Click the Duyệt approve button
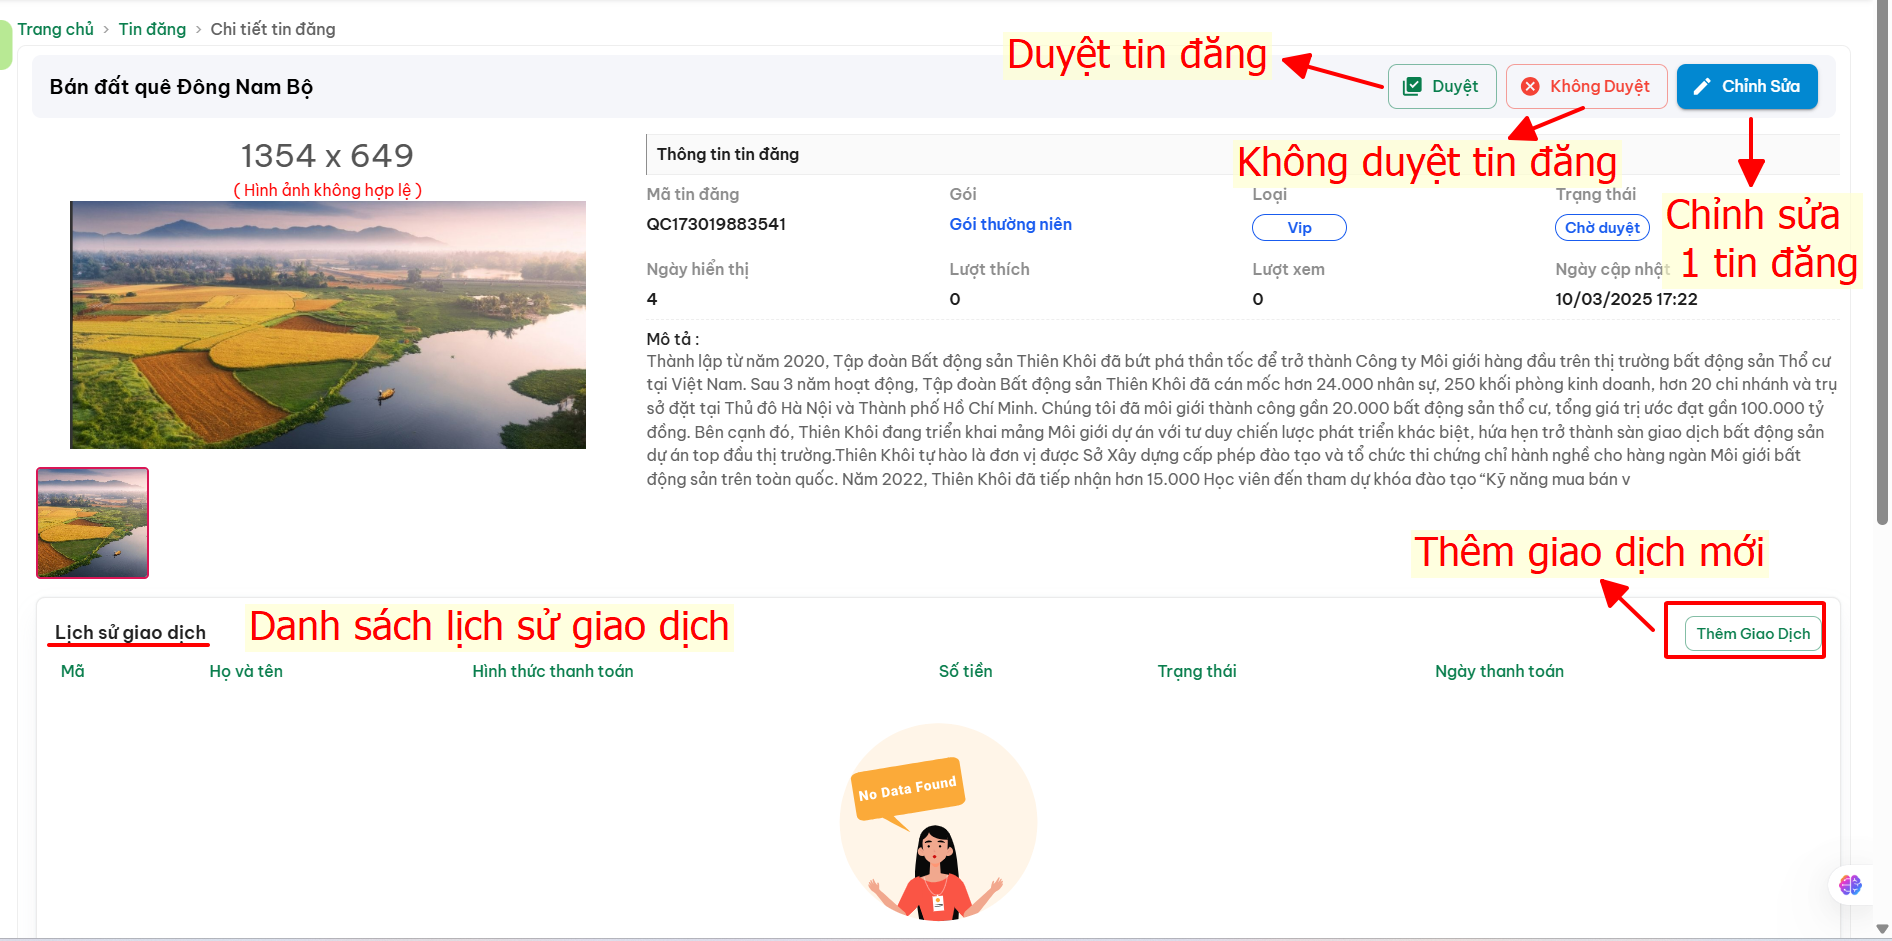 click(x=1442, y=87)
